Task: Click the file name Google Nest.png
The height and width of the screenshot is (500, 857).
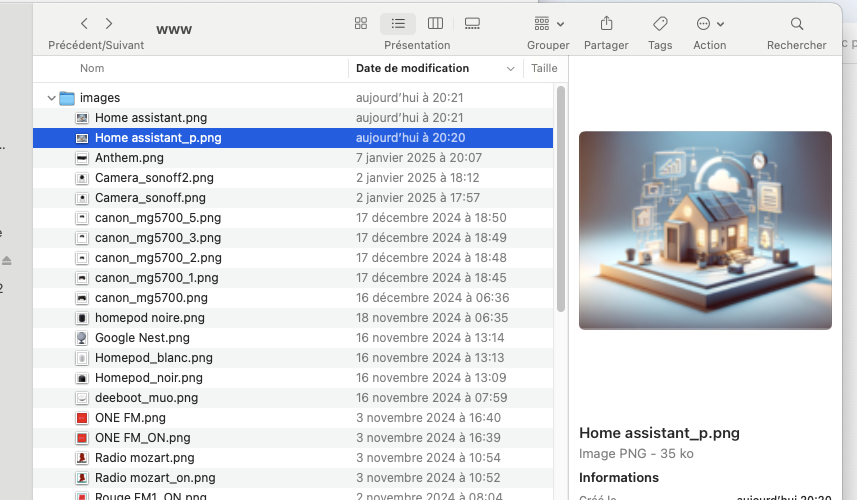Action: pos(142,338)
